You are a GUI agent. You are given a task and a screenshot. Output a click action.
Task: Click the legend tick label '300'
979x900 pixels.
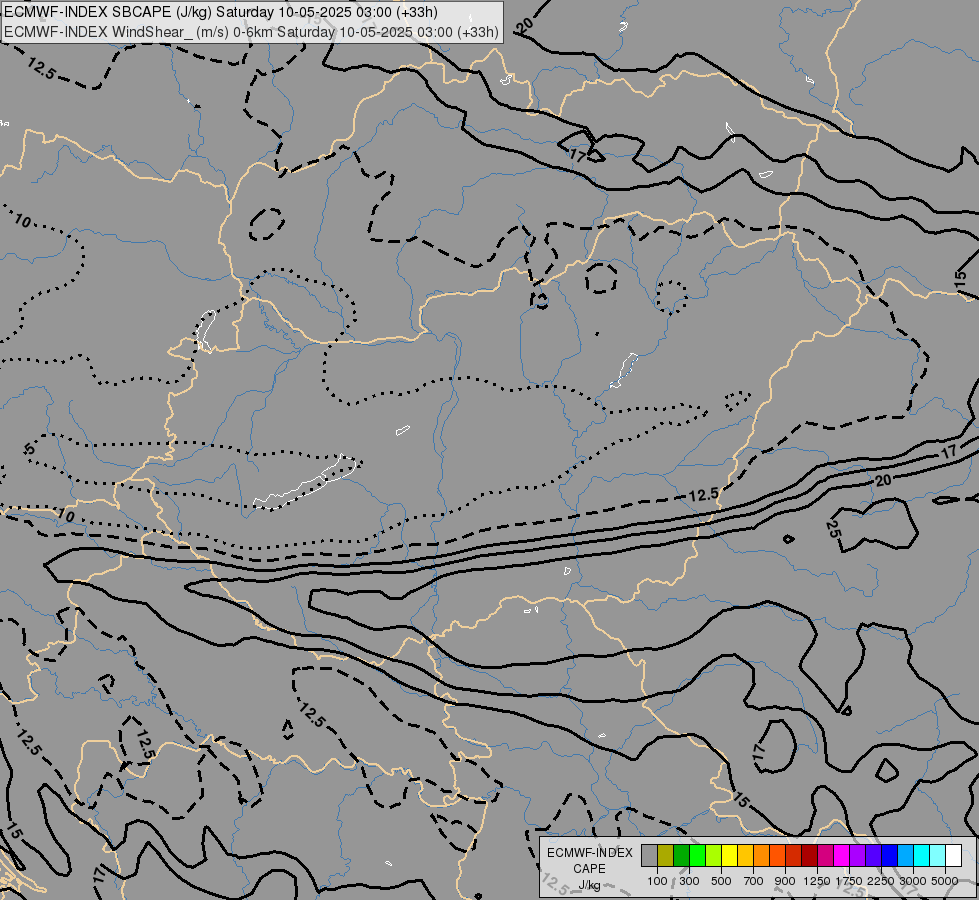(x=689, y=881)
